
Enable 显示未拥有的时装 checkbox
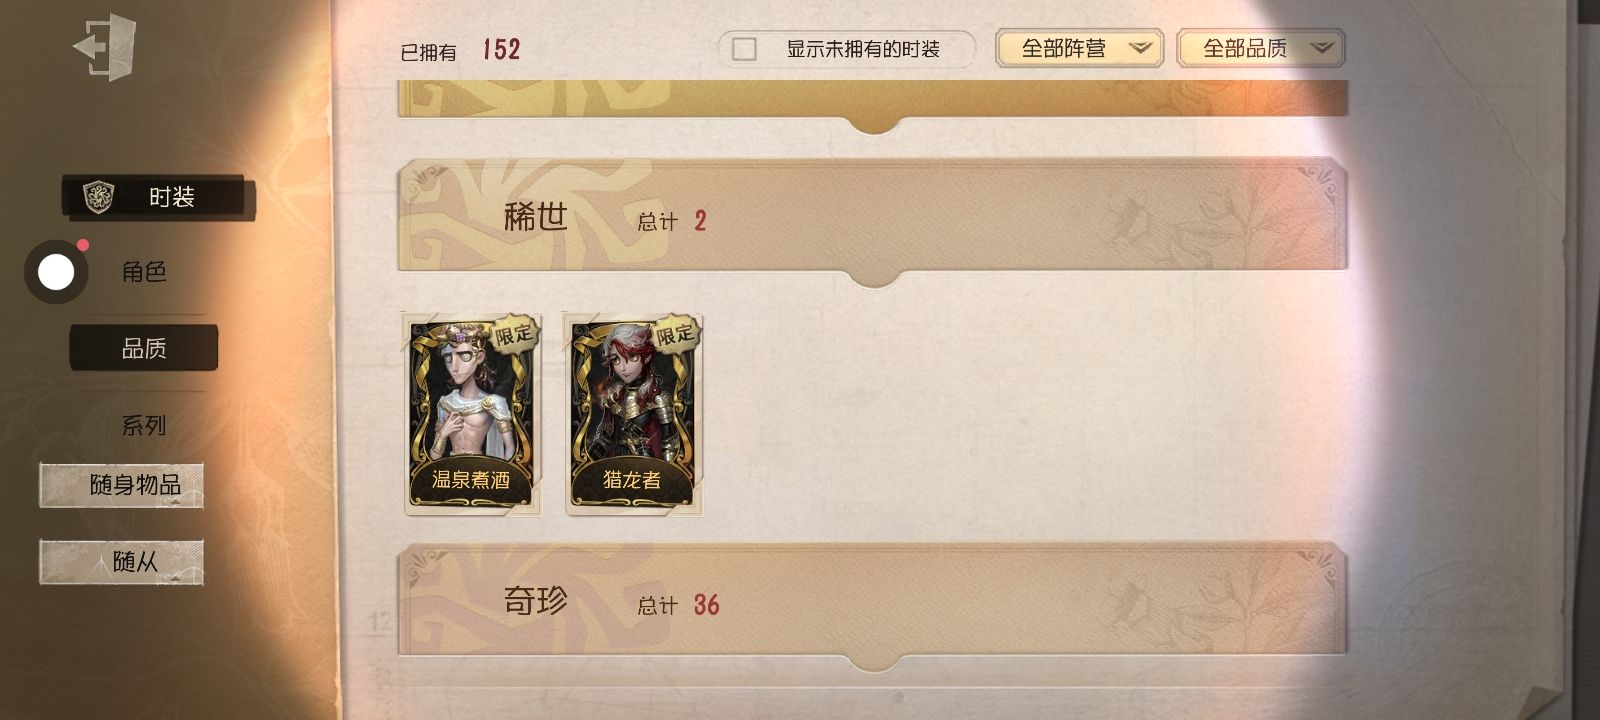pyautogui.click(x=744, y=49)
